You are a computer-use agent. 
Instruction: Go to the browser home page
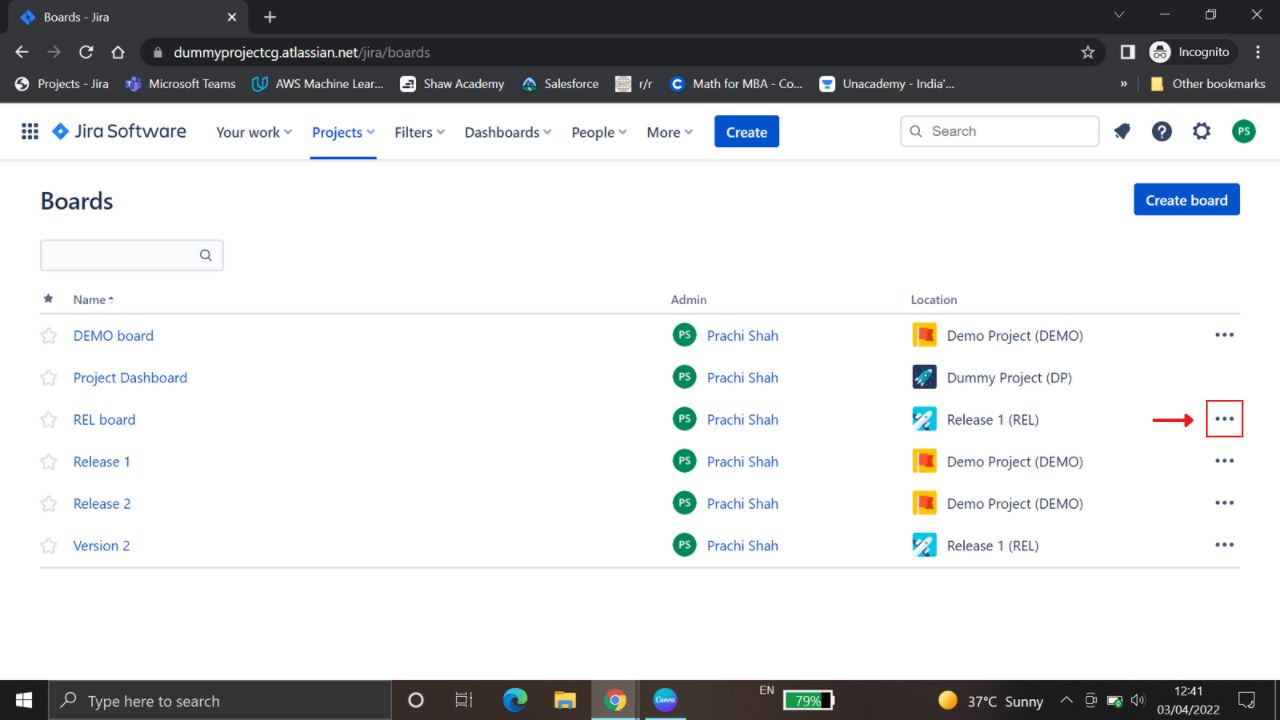pos(118,52)
